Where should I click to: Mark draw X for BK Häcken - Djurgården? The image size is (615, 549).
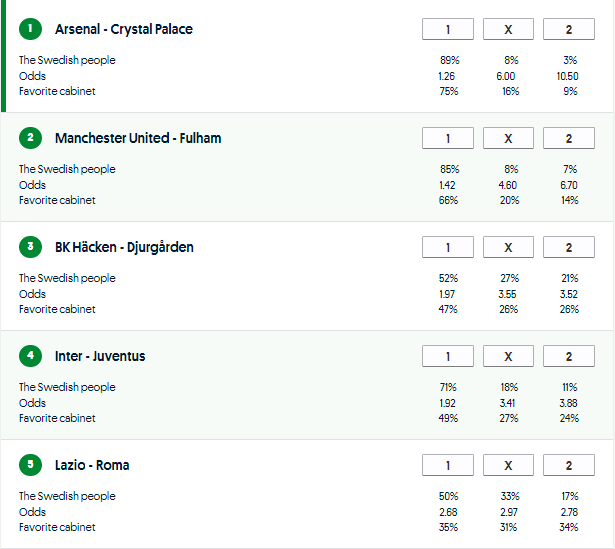click(x=508, y=247)
